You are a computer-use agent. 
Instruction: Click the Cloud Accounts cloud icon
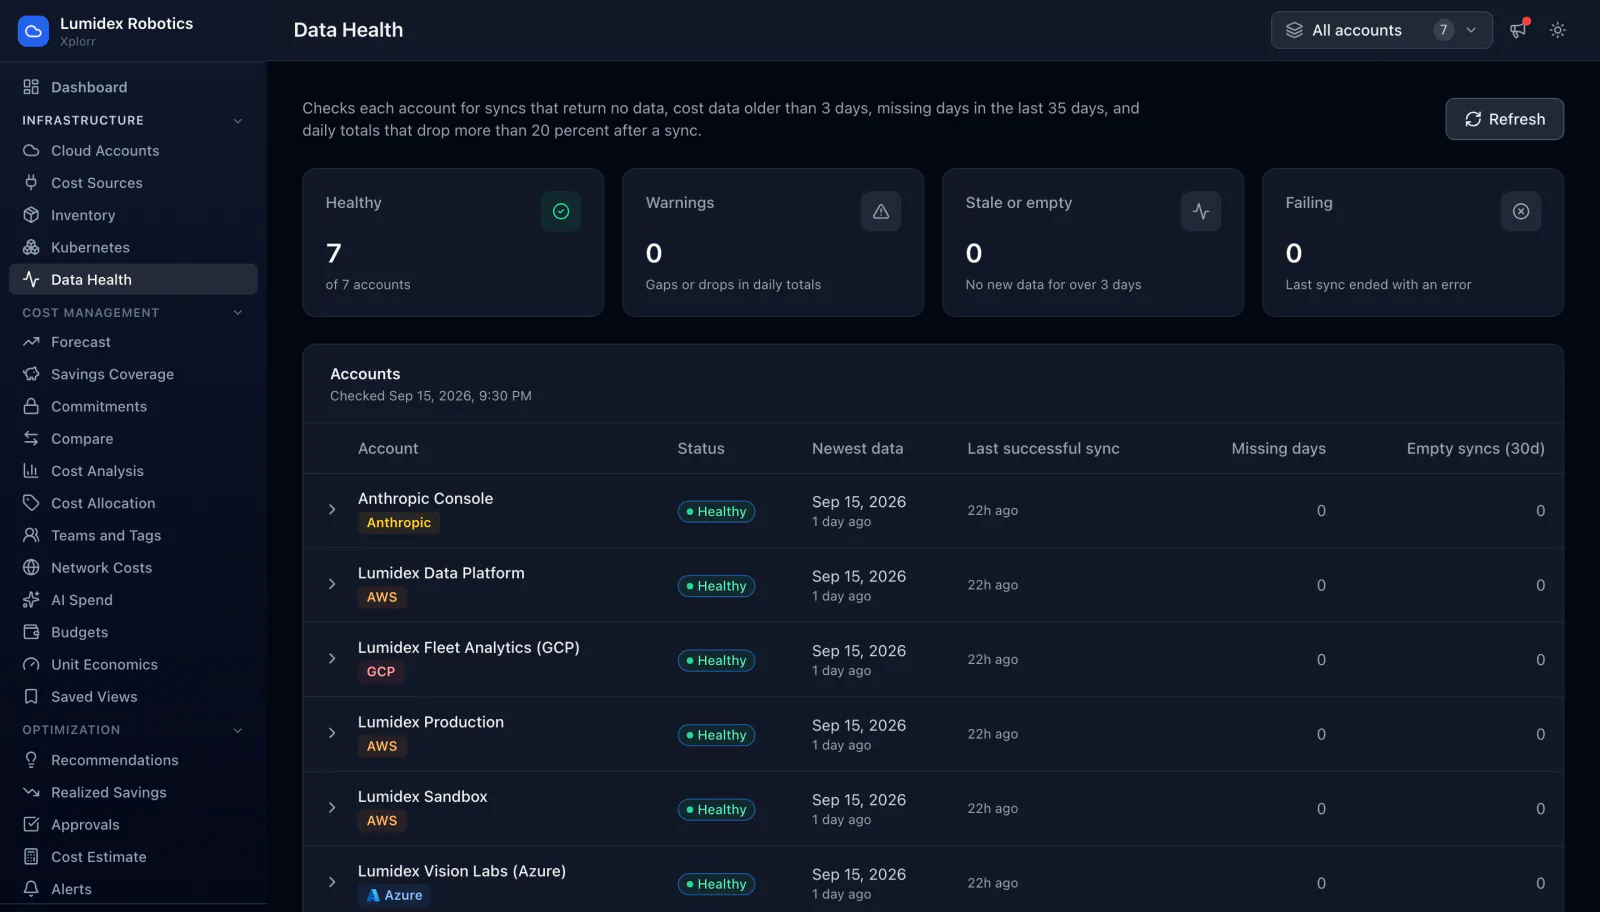pyautogui.click(x=31, y=151)
